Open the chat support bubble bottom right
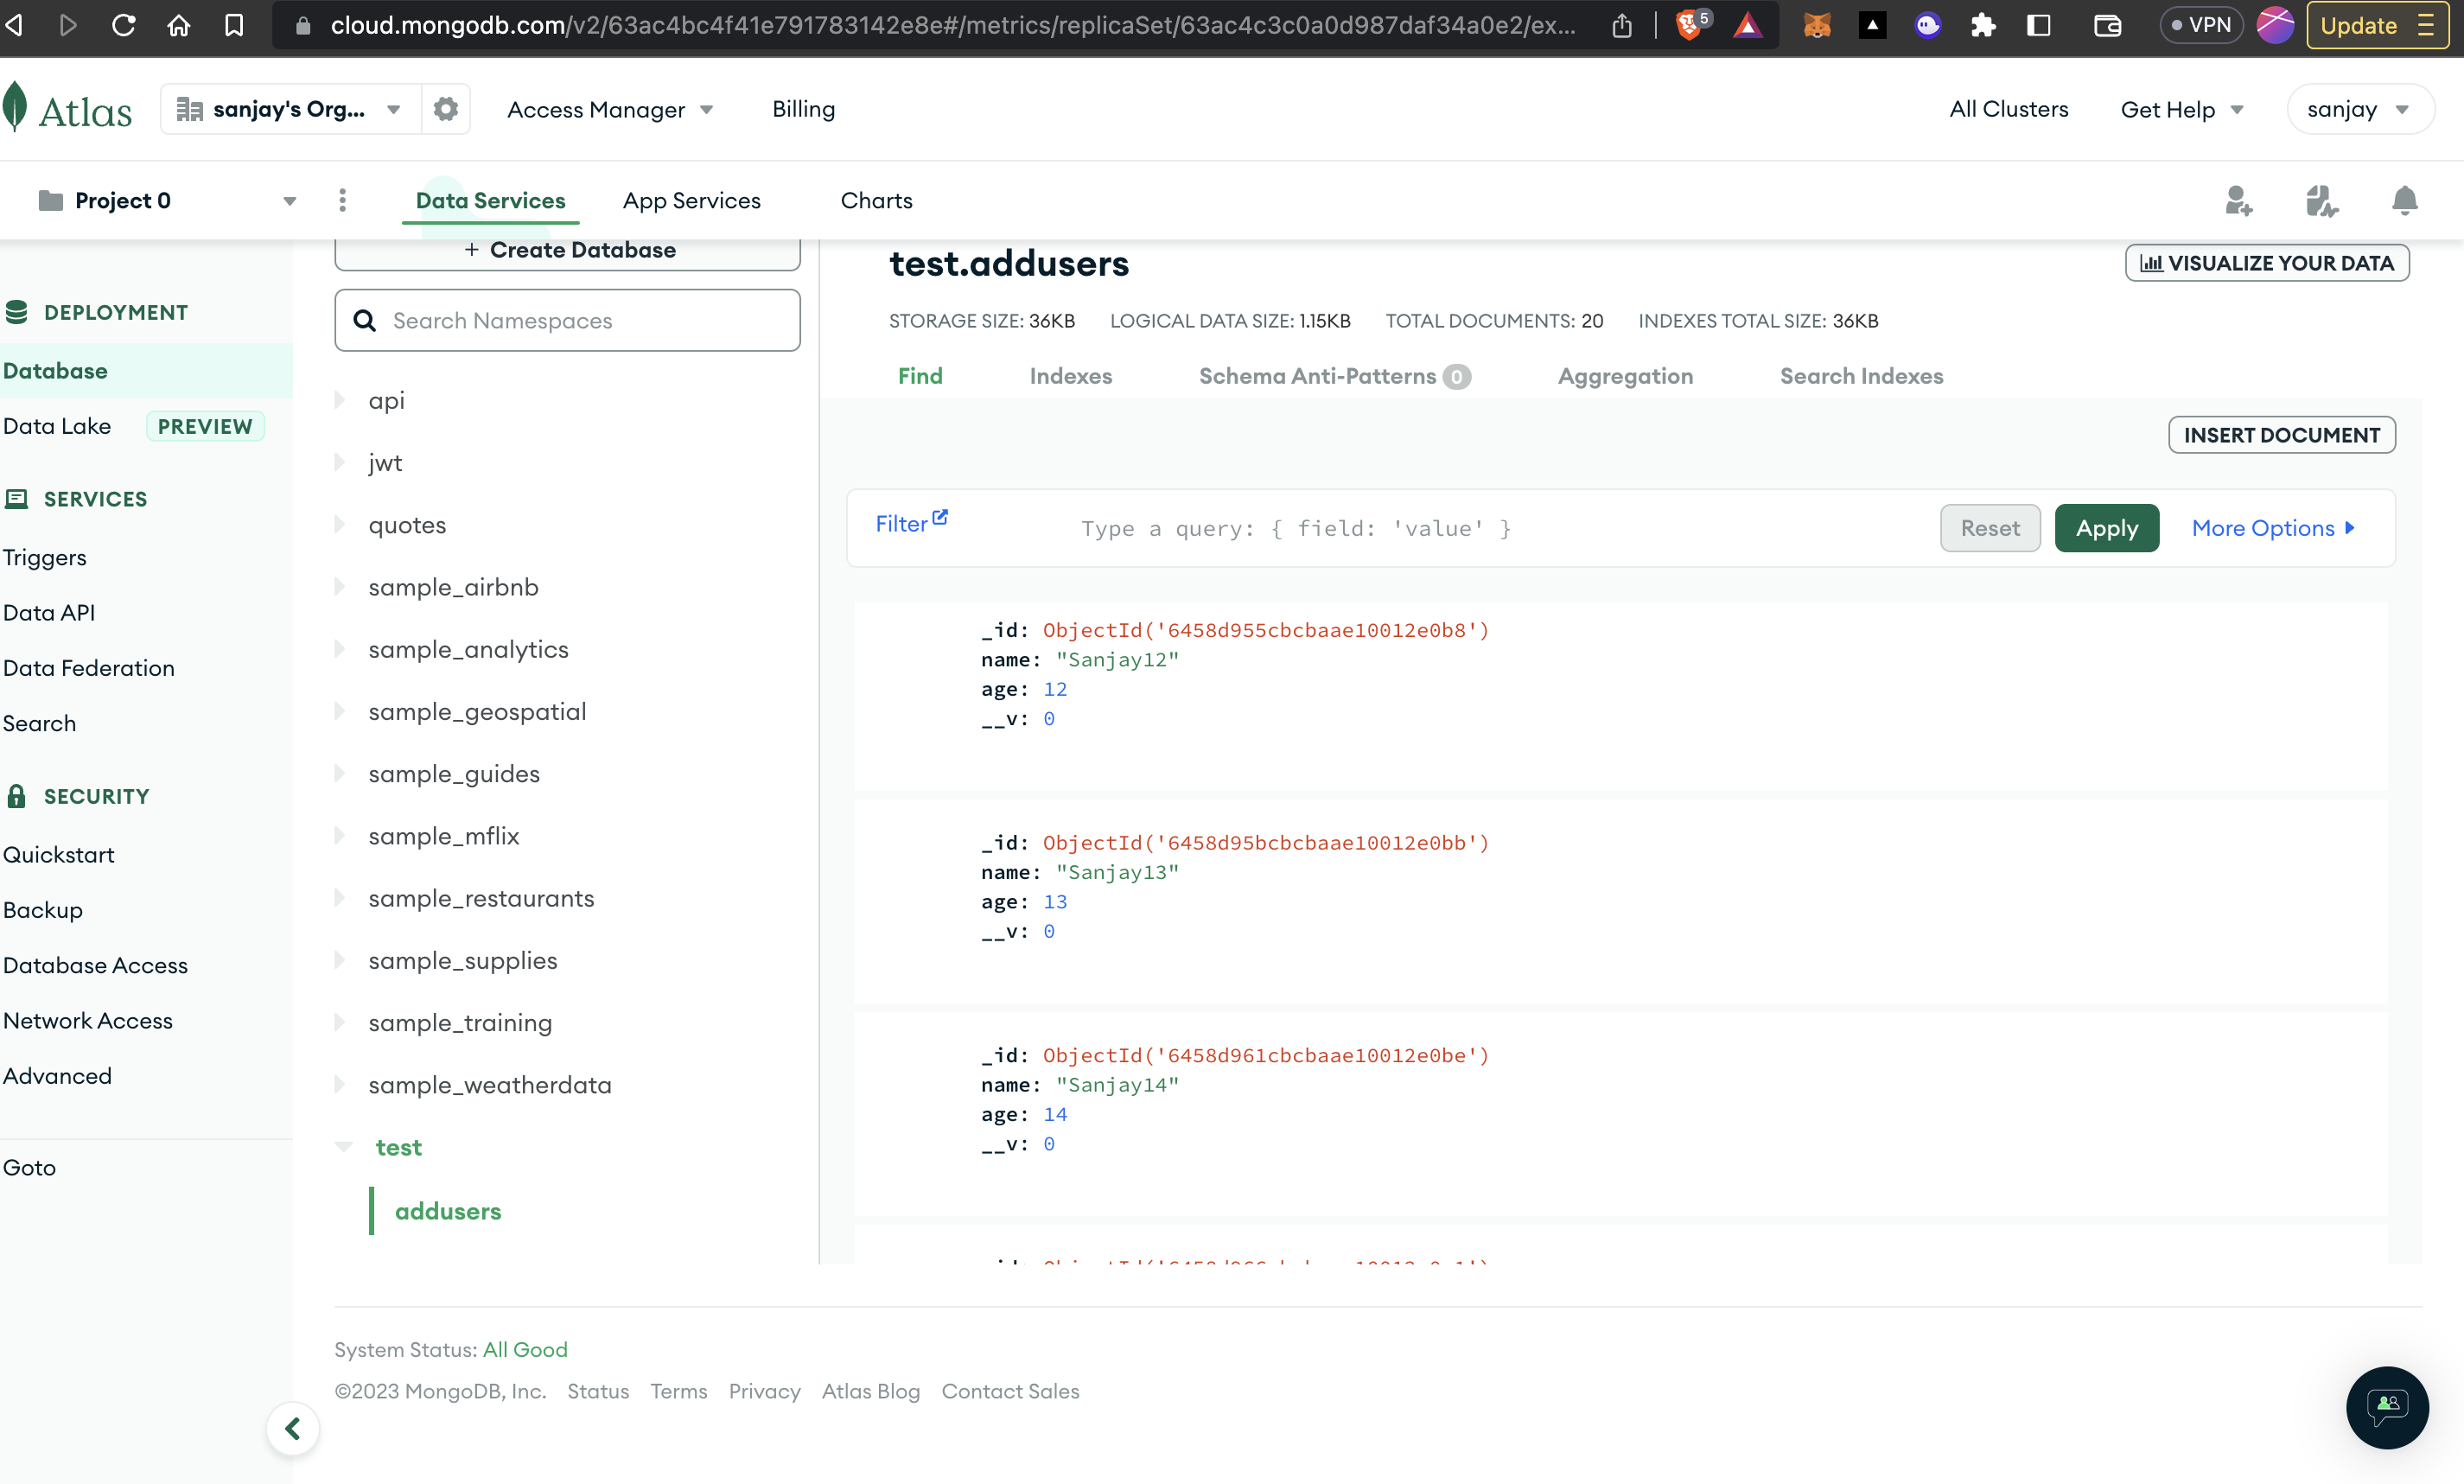This screenshot has height=1484, width=2464. pos(2388,1408)
